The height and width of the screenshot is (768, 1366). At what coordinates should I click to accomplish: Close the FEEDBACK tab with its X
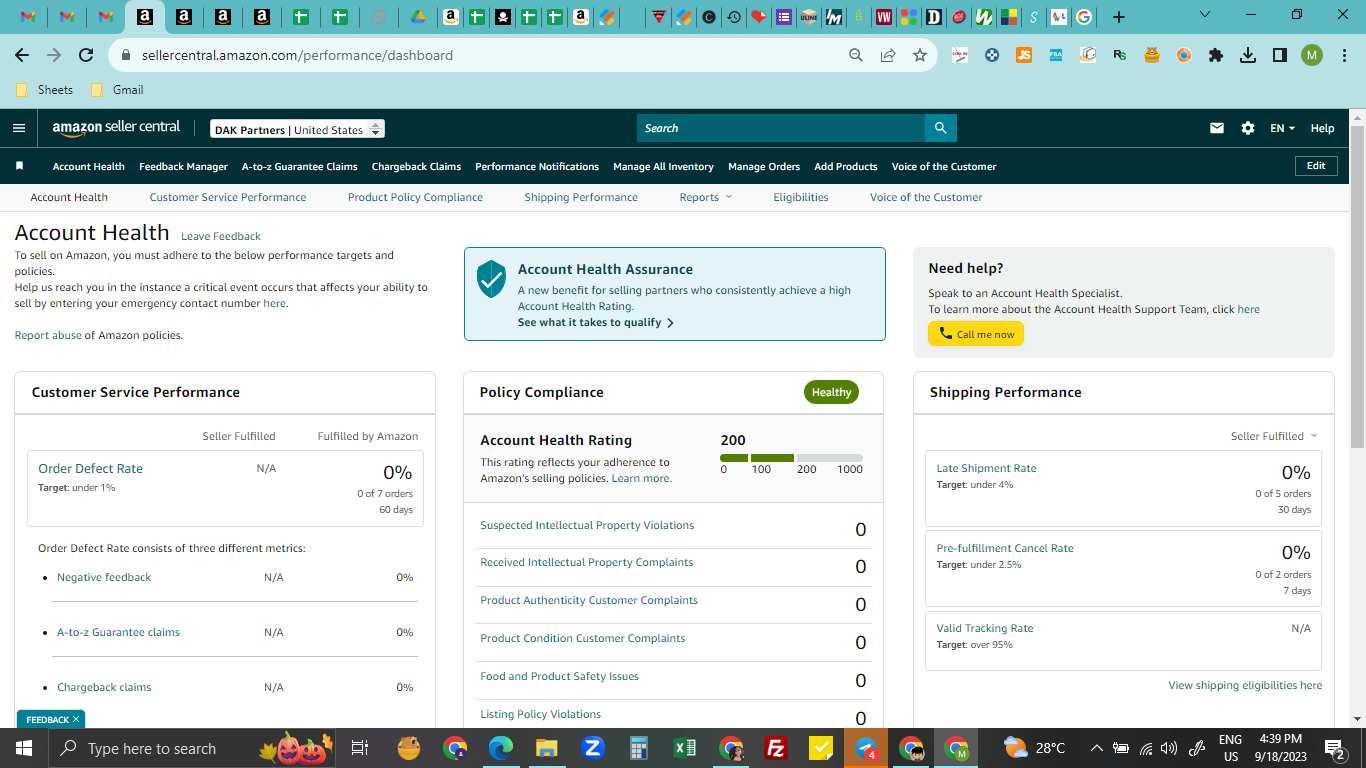pyautogui.click(x=76, y=719)
